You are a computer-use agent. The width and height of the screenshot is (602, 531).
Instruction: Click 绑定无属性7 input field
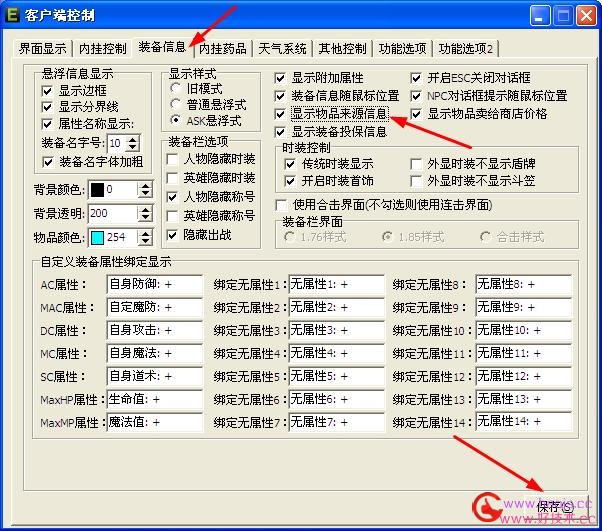point(336,423)
